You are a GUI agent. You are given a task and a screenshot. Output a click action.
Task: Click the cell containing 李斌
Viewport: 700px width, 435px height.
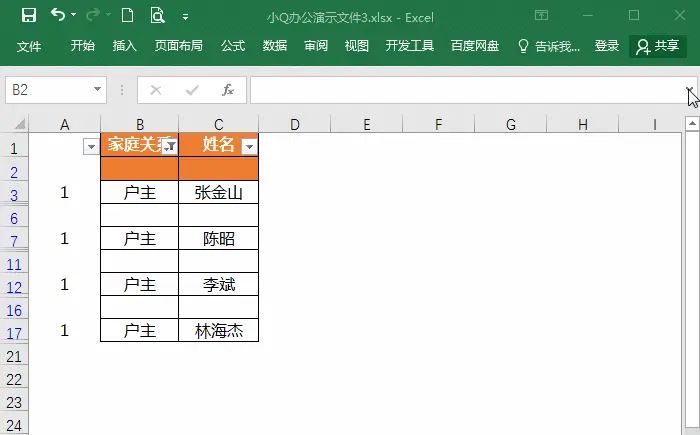point(218,284)
